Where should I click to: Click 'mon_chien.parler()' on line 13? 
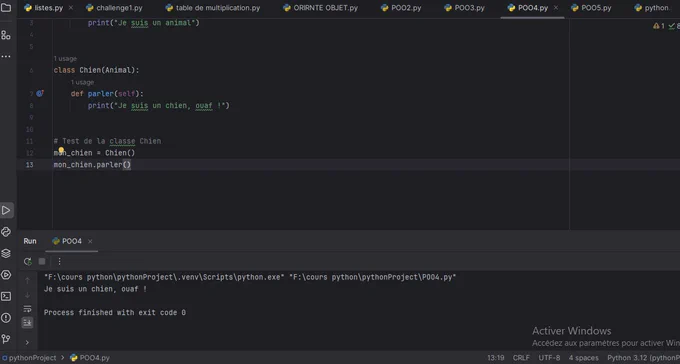tap(92, 165)
